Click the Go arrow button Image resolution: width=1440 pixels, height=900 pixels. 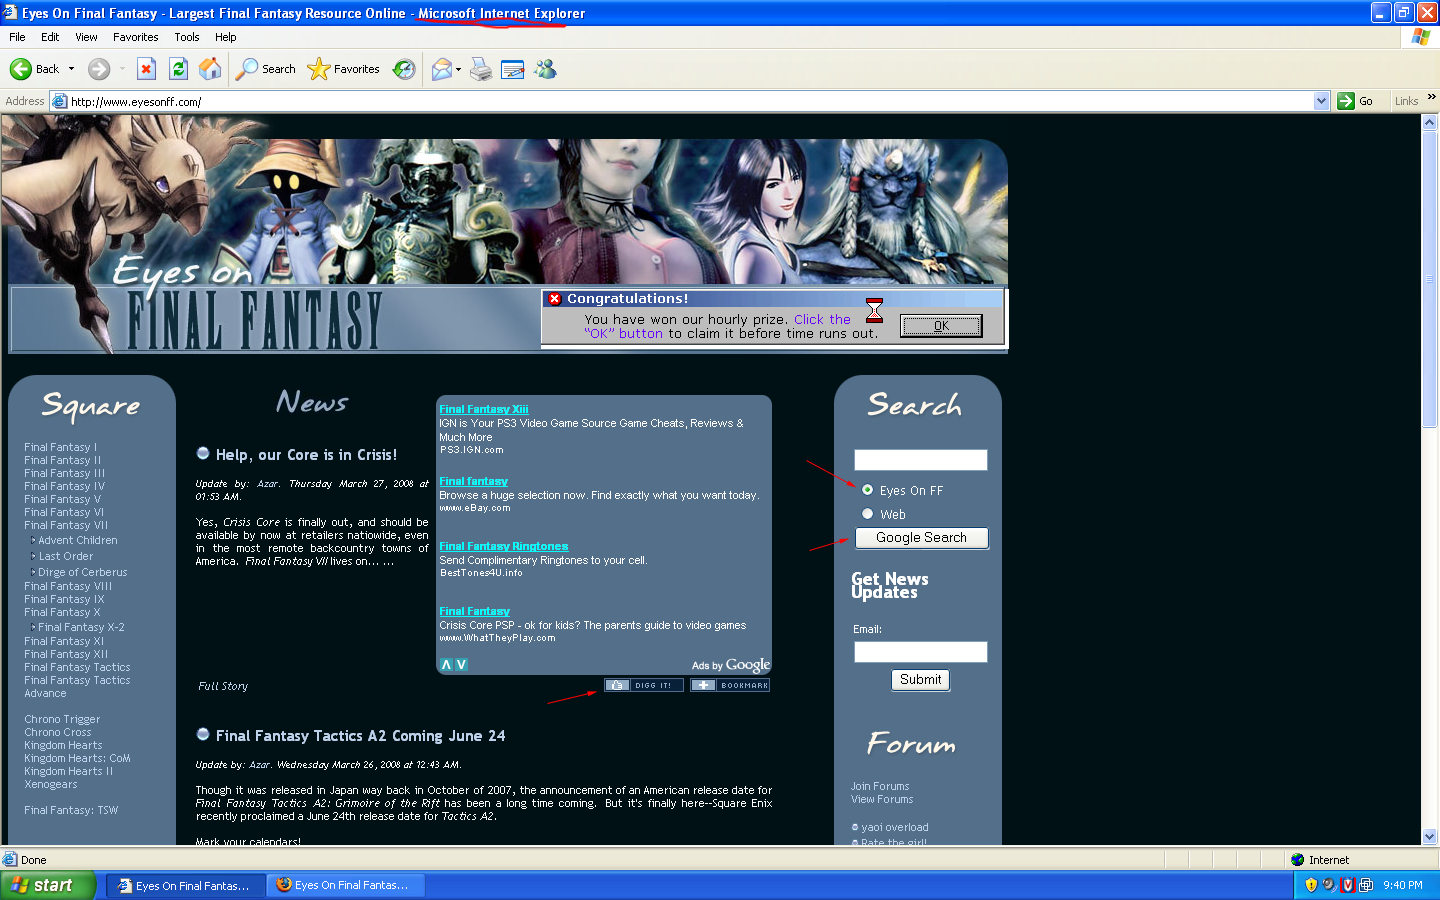(x=1356, y=101)
